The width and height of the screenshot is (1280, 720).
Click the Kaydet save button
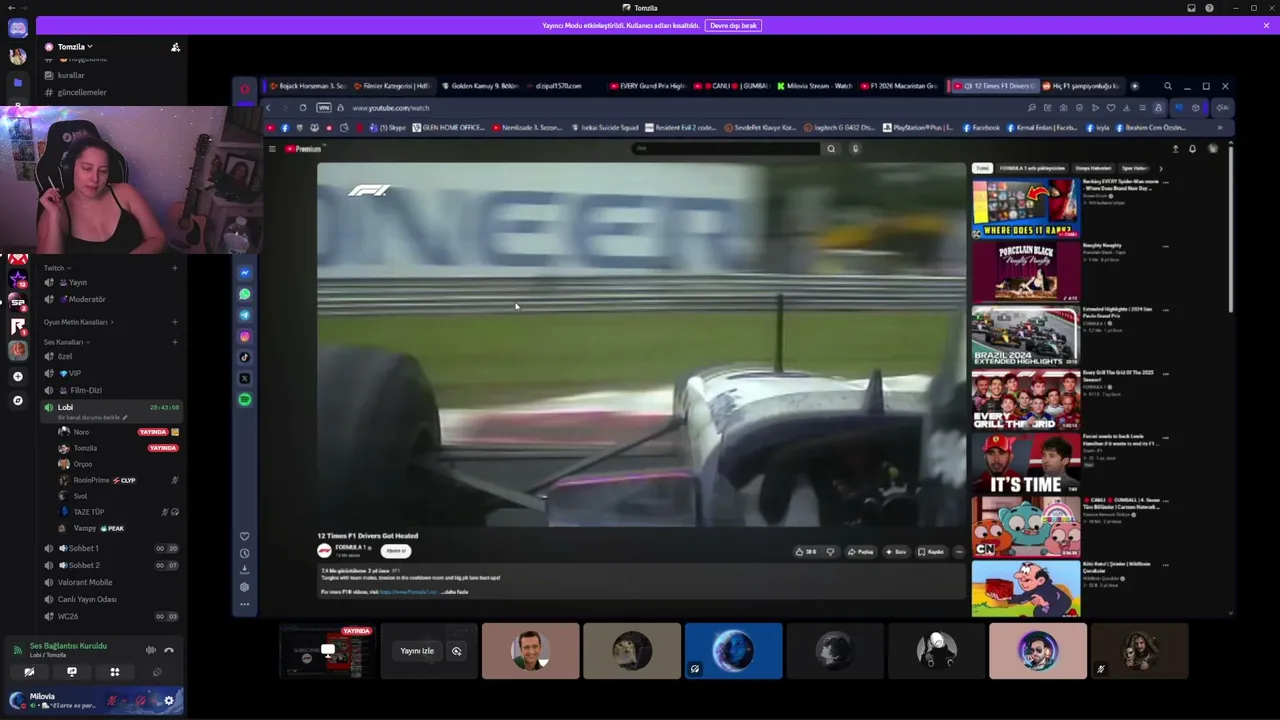pos(931,552)
